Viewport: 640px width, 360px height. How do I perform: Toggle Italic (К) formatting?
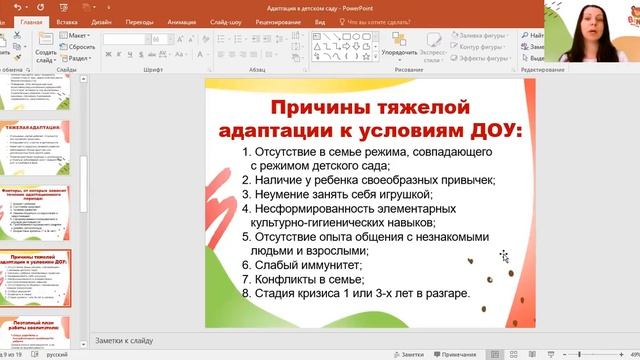tap(119, 54)
